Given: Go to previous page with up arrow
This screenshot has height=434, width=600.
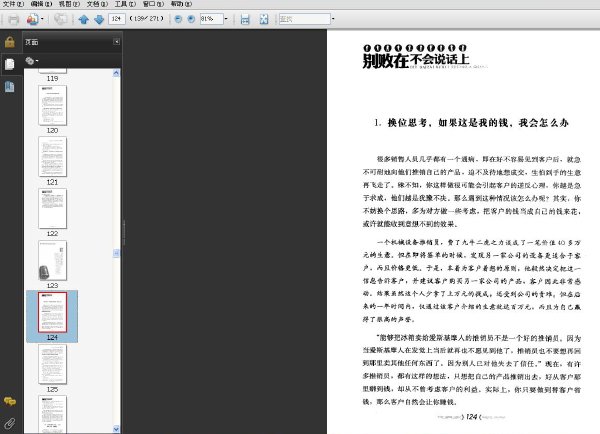Looking at the screenshot, I should tap(83, 19).
